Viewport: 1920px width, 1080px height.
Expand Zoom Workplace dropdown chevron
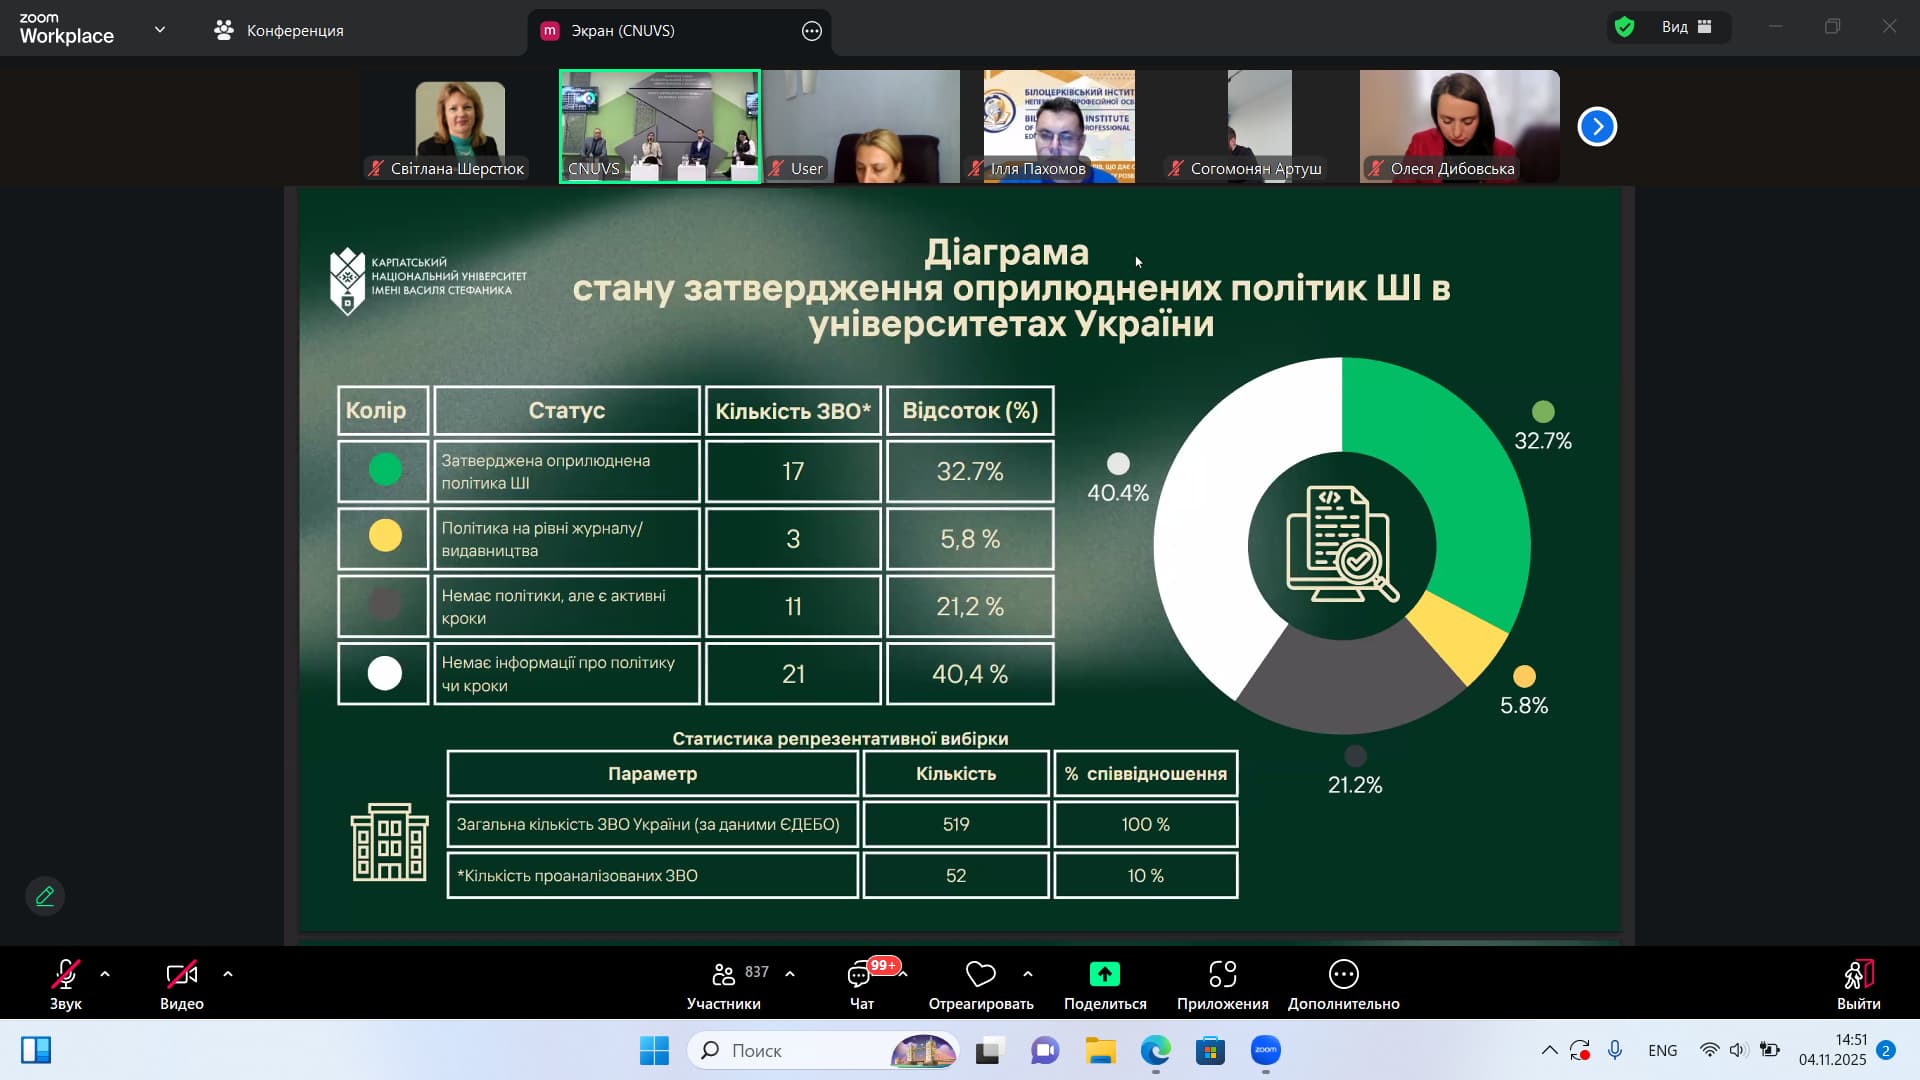[160, 30]
